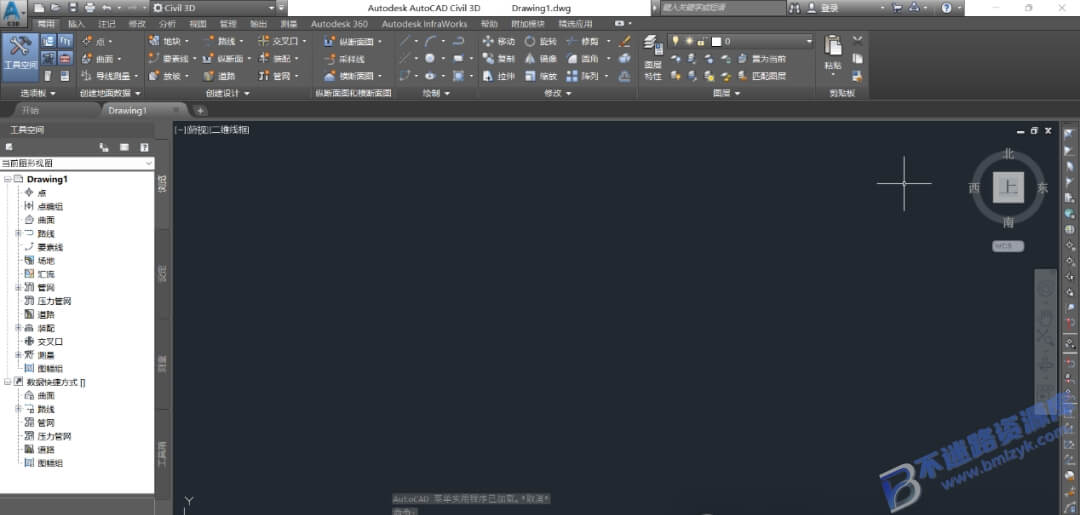Click the search keyword input field
The height and width of the screenshot is (515, 1080).
click(x=721, y=8)
